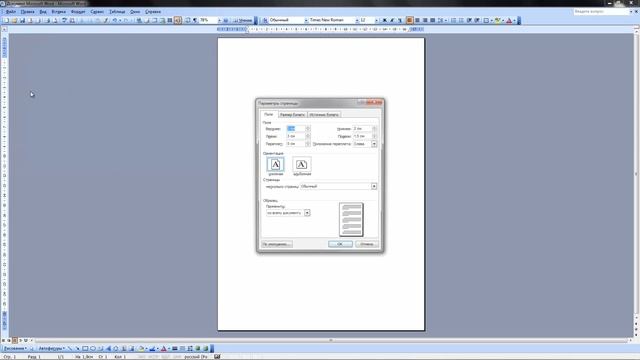
Task: Click the Text Box drawing icon
Action: point(100,349)
